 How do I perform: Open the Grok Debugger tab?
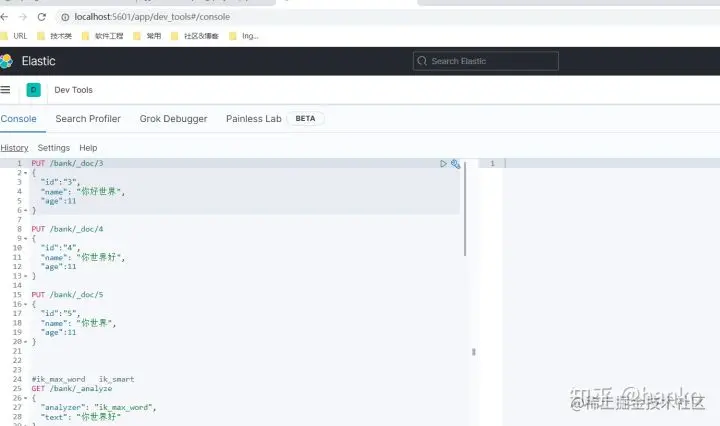[173, 119]
